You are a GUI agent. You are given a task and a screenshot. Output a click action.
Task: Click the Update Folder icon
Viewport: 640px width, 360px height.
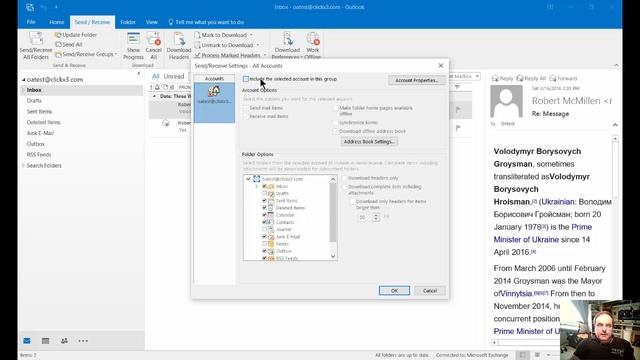click(x=58, y=35)
